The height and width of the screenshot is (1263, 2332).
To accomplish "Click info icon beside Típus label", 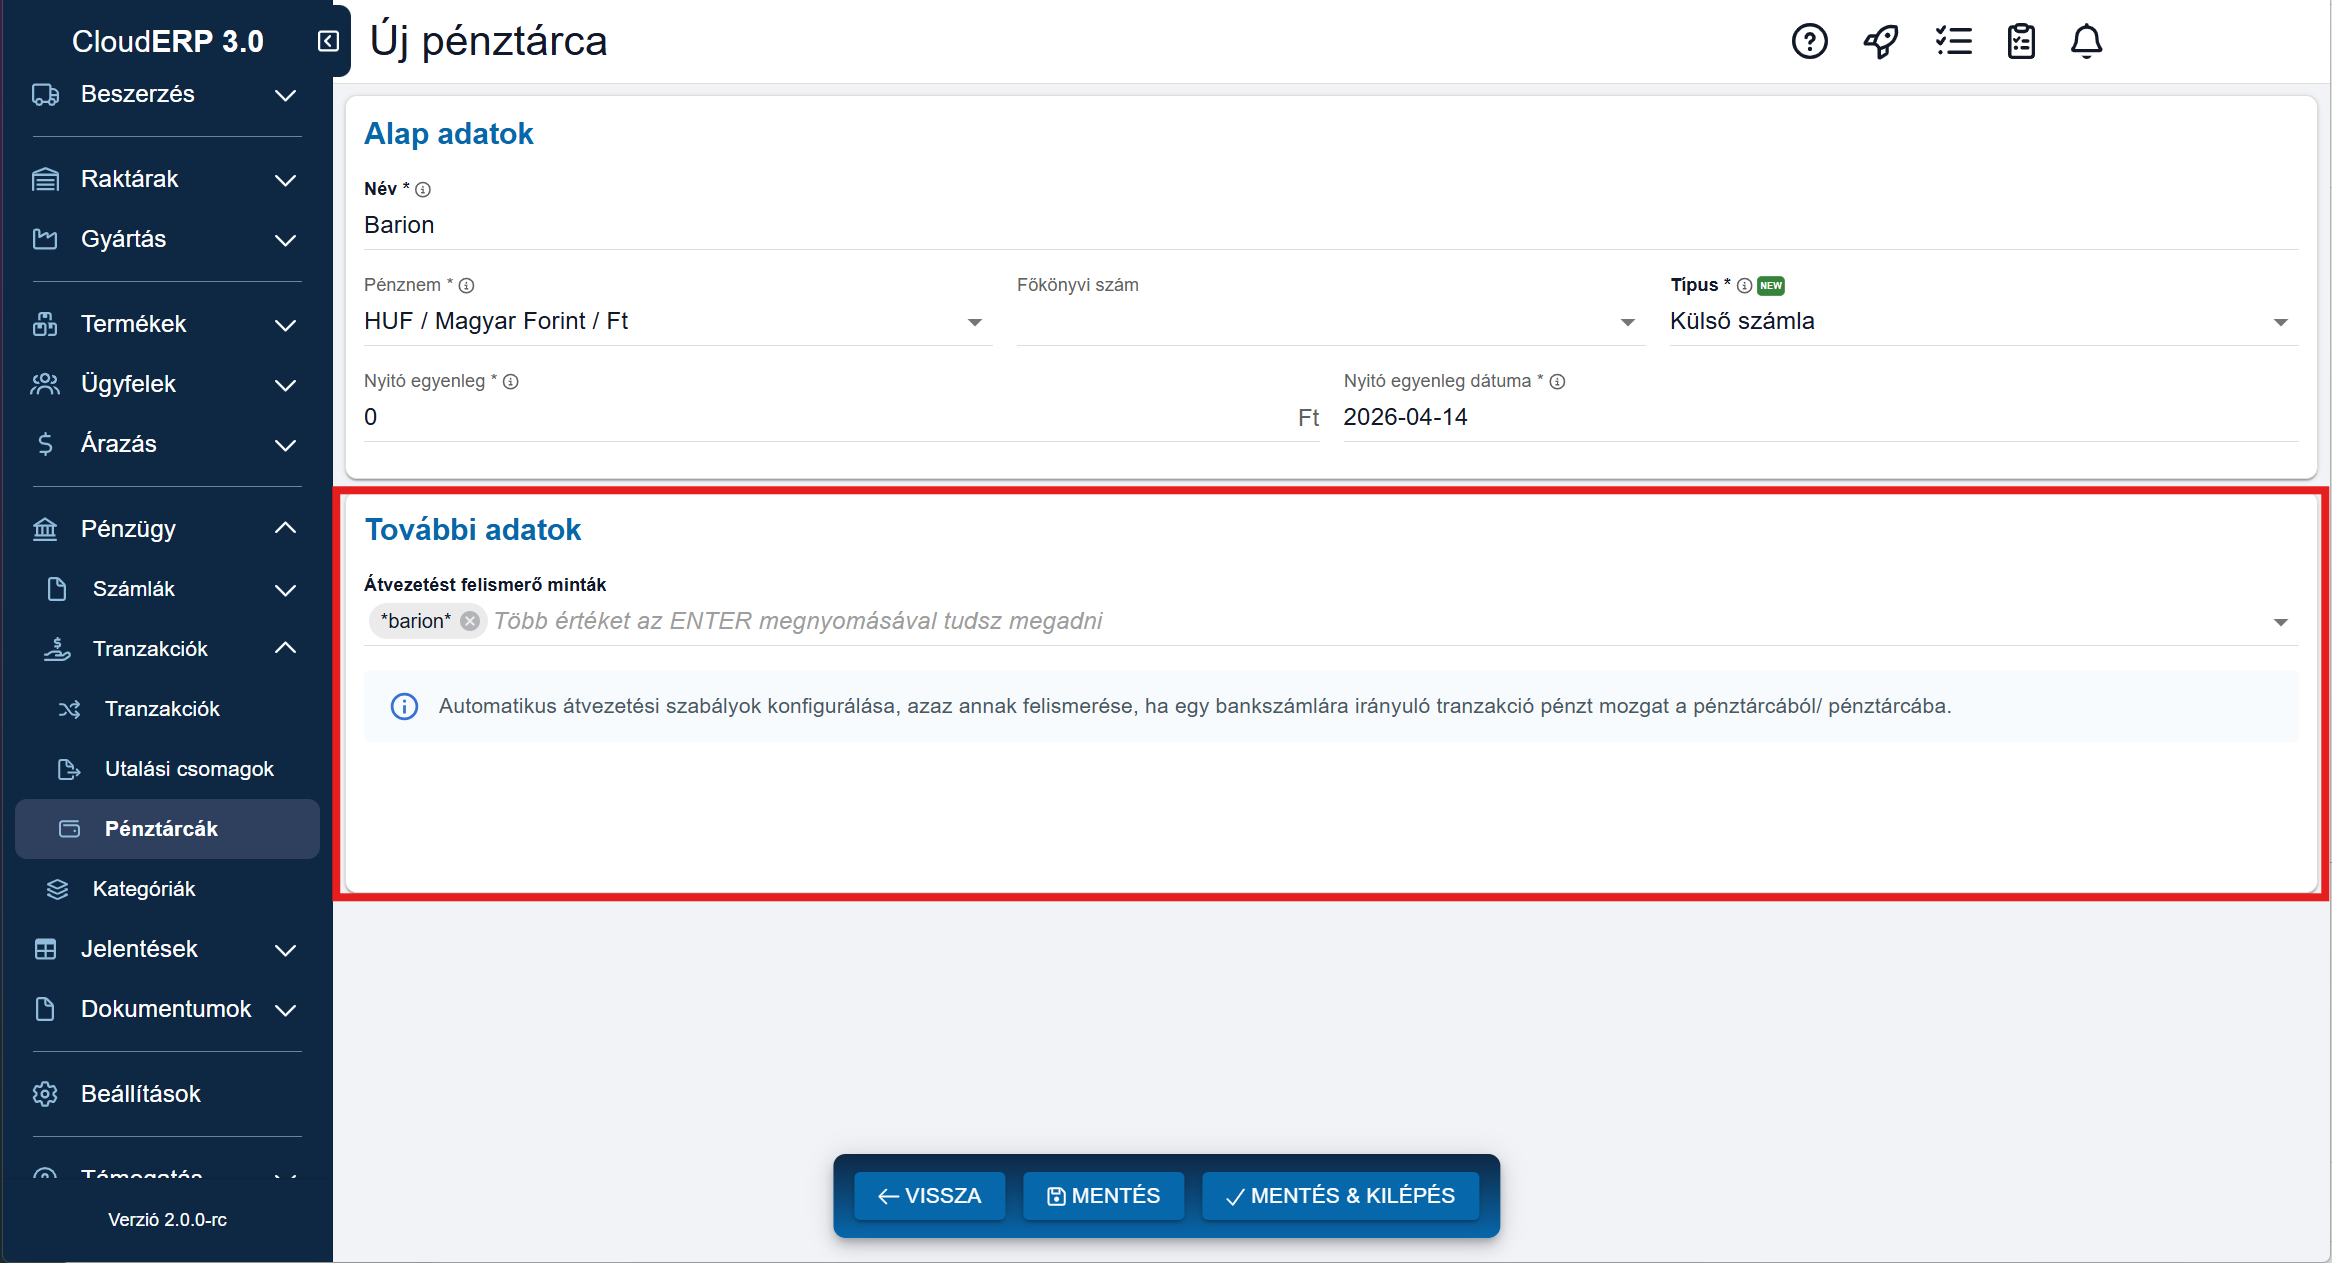I will [x=1744, y=286].
